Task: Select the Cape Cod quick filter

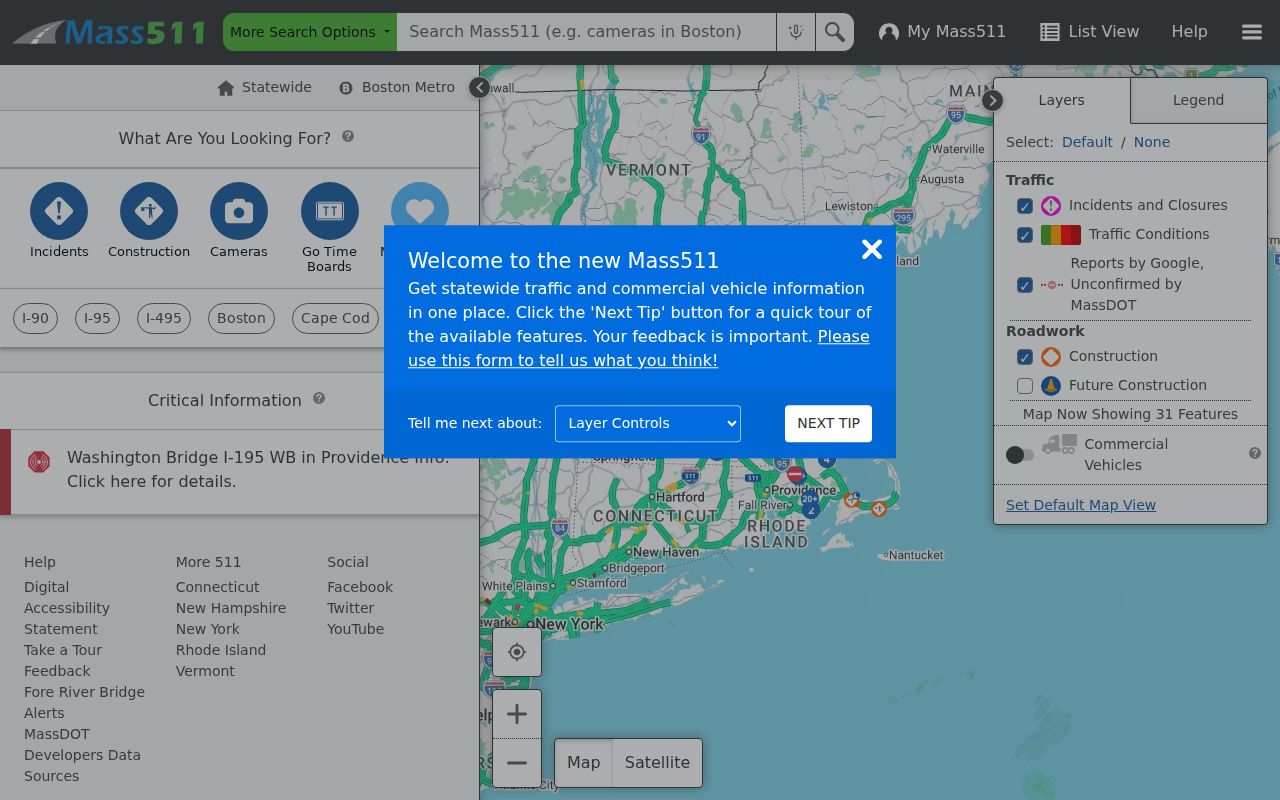Action: tap(335, 318)
